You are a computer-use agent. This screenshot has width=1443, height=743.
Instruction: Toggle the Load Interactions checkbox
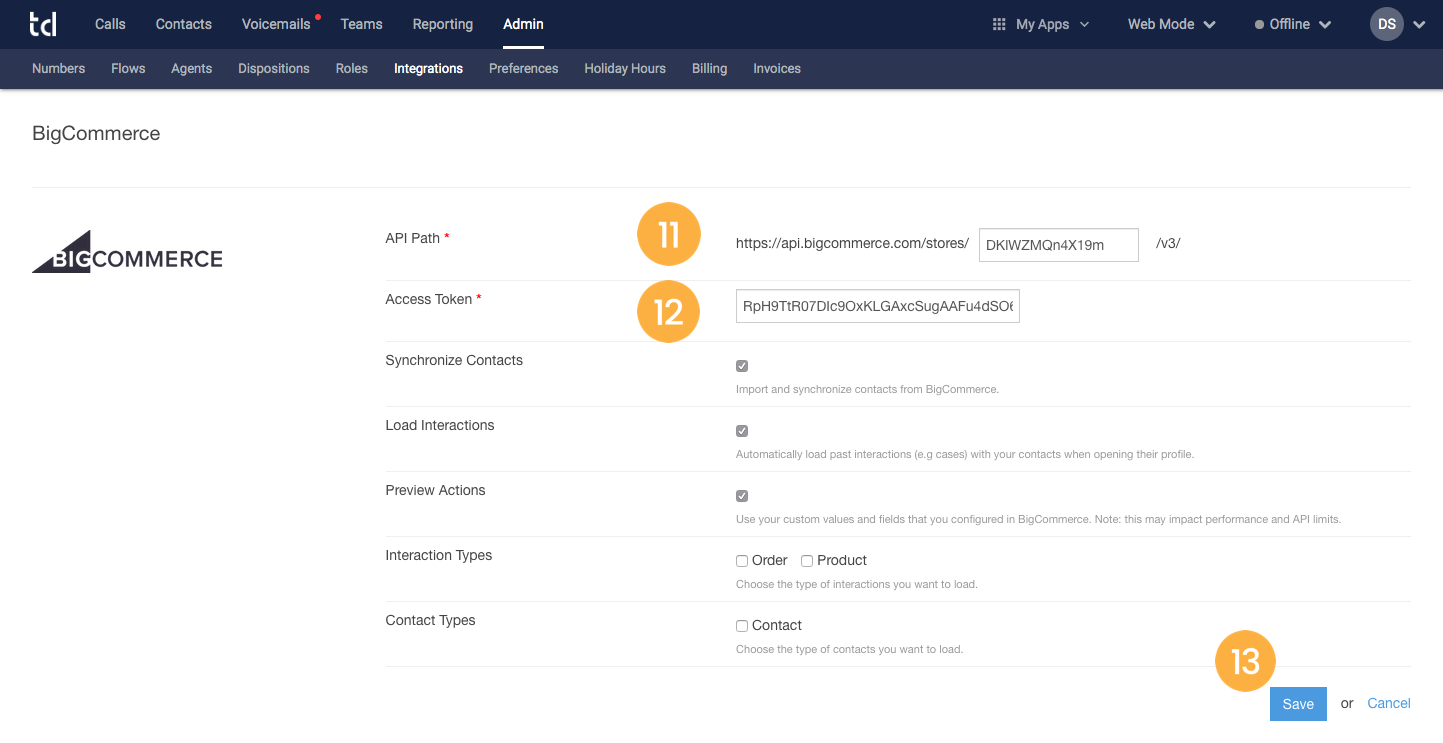742,431
